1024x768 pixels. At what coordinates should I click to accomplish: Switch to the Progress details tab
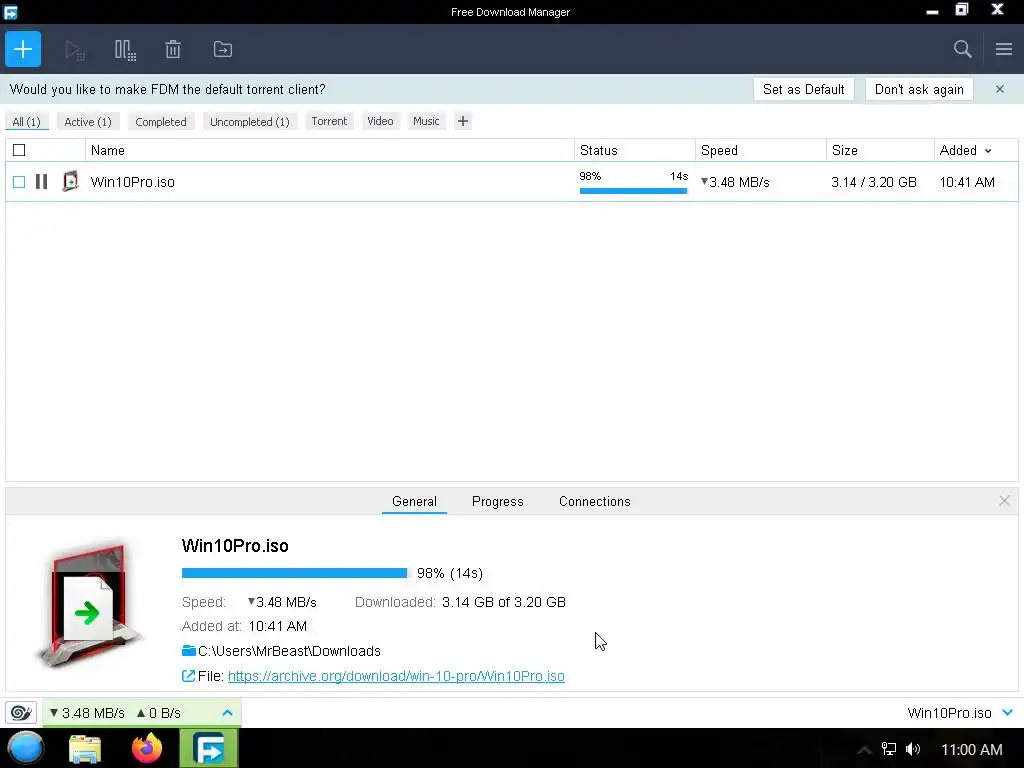[x=498, y=502]
